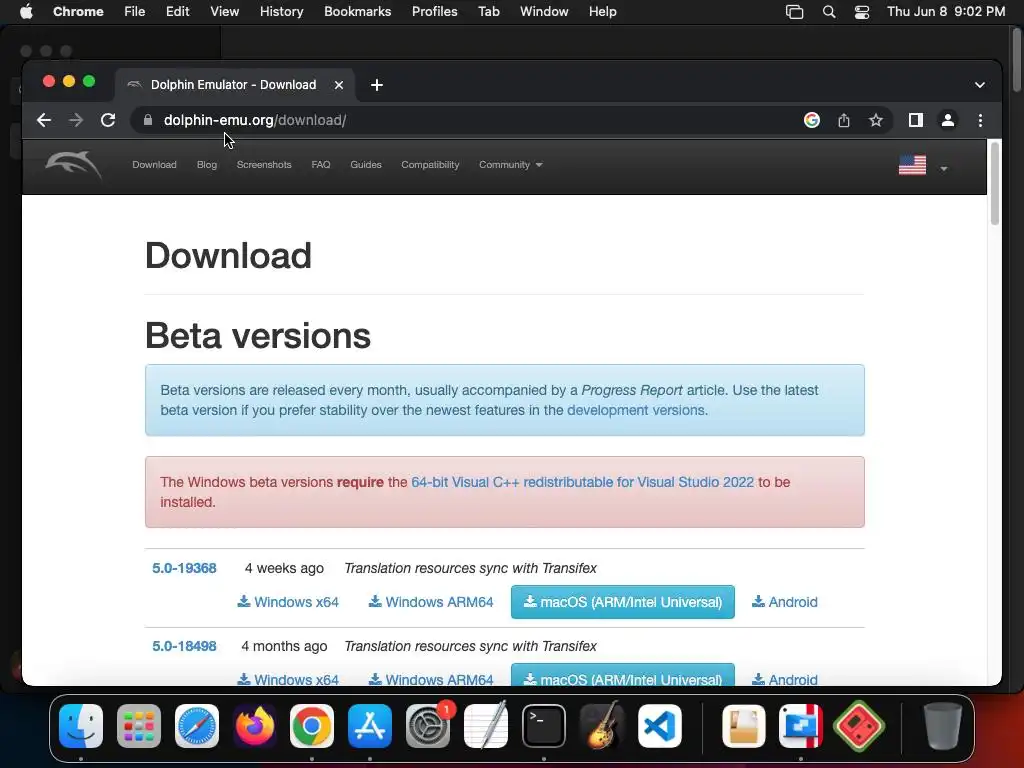
Task: Open a new tab with the plus button
Action: click(377, 85)
